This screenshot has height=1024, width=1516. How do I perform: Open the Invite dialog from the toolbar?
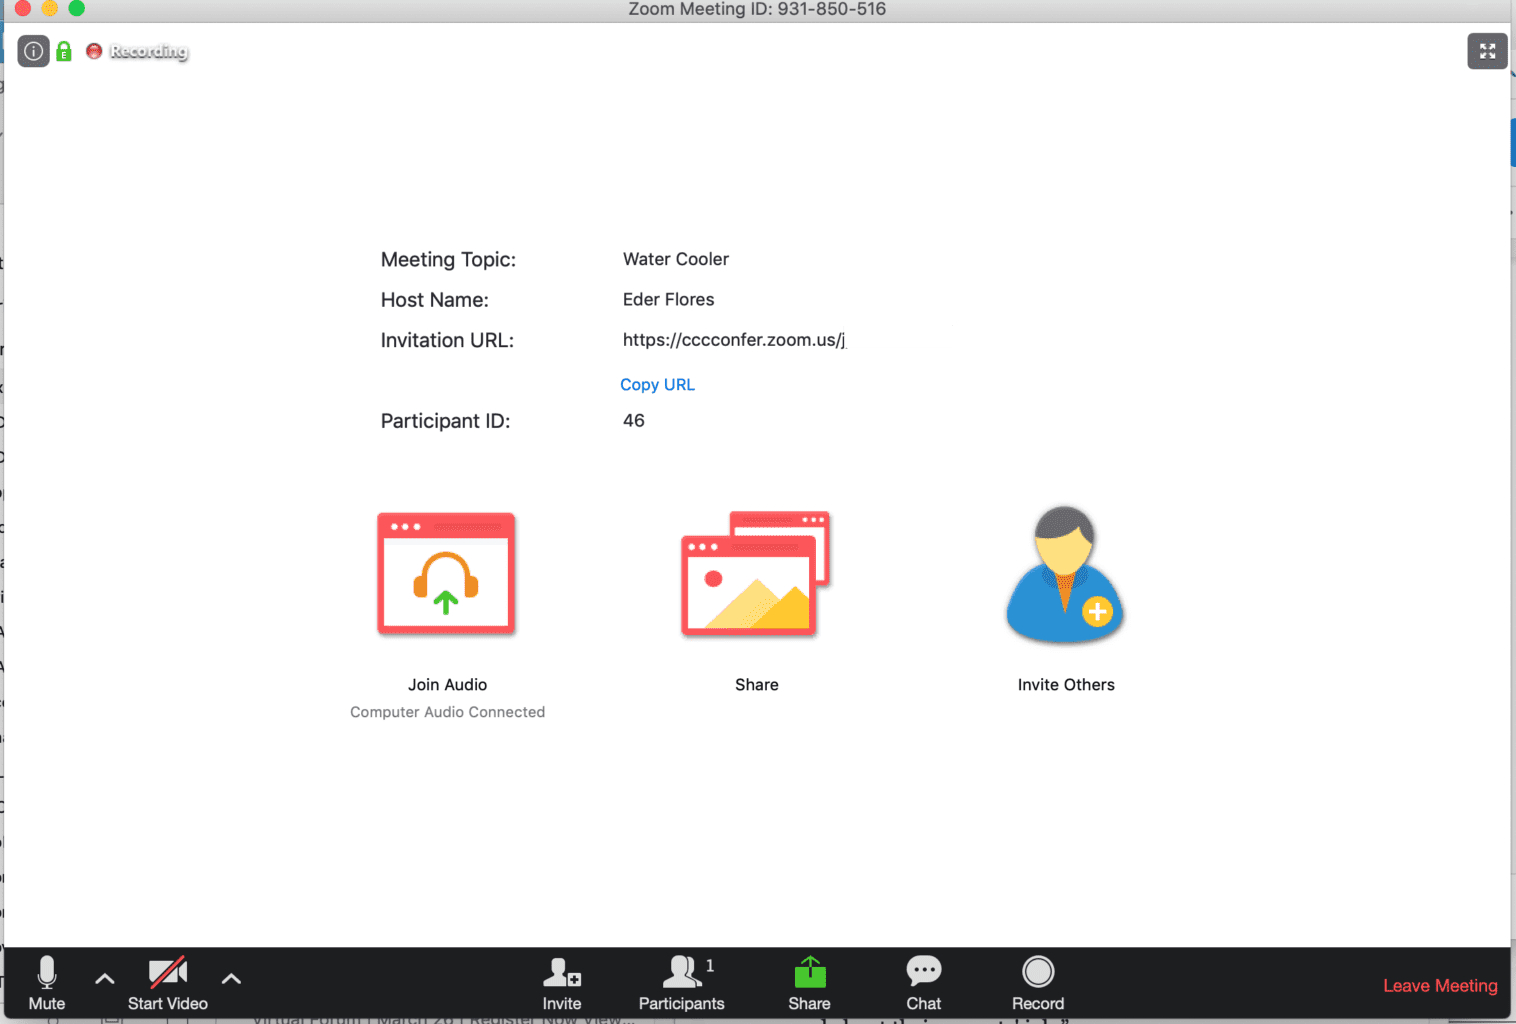tap(561, 983)
